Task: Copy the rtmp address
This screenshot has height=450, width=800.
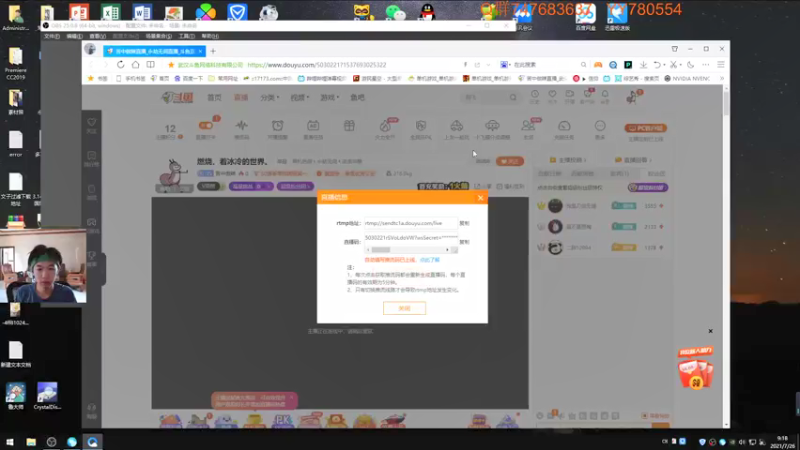Action: pos(464,223)
